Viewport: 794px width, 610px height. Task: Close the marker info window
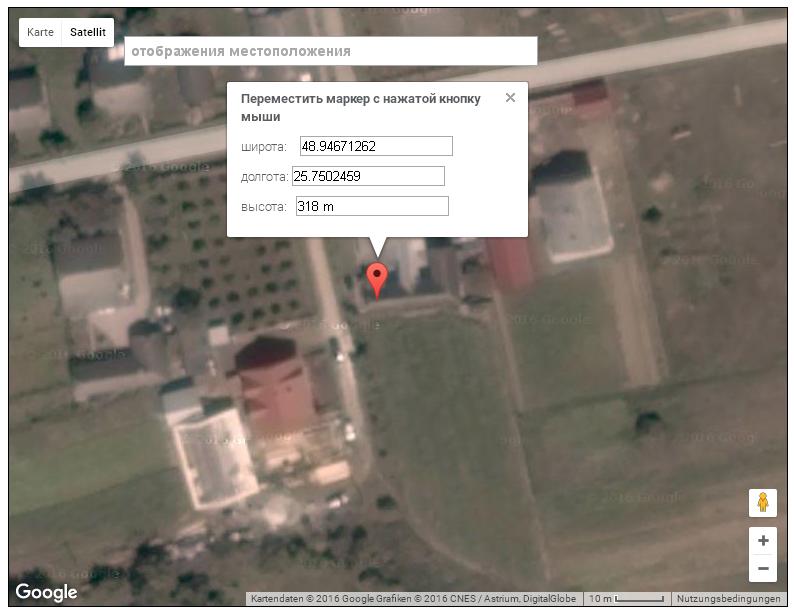(x=510, y=98)
